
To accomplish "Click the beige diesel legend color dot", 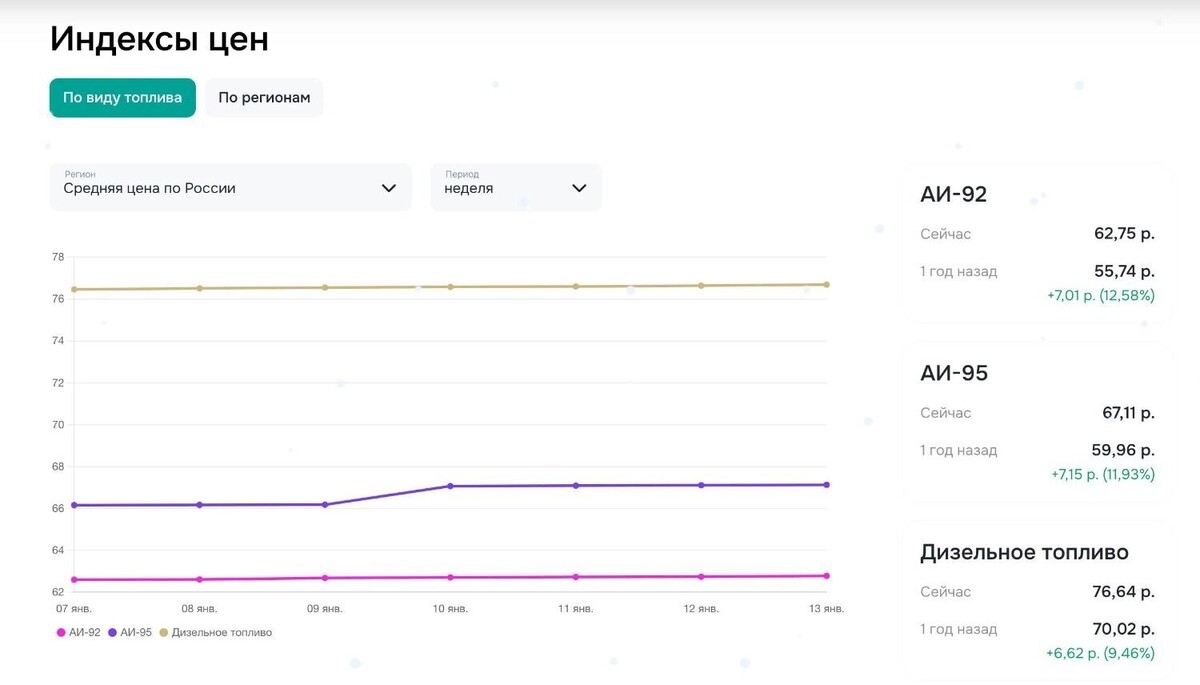I will pos(164,632).
